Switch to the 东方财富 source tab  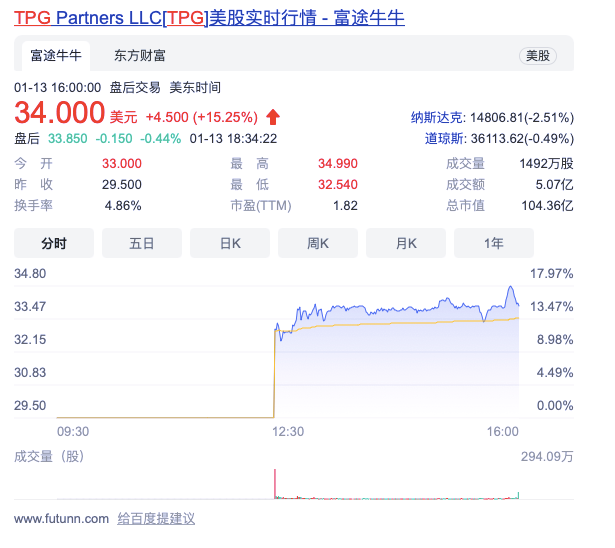click(x=140, y=56)
